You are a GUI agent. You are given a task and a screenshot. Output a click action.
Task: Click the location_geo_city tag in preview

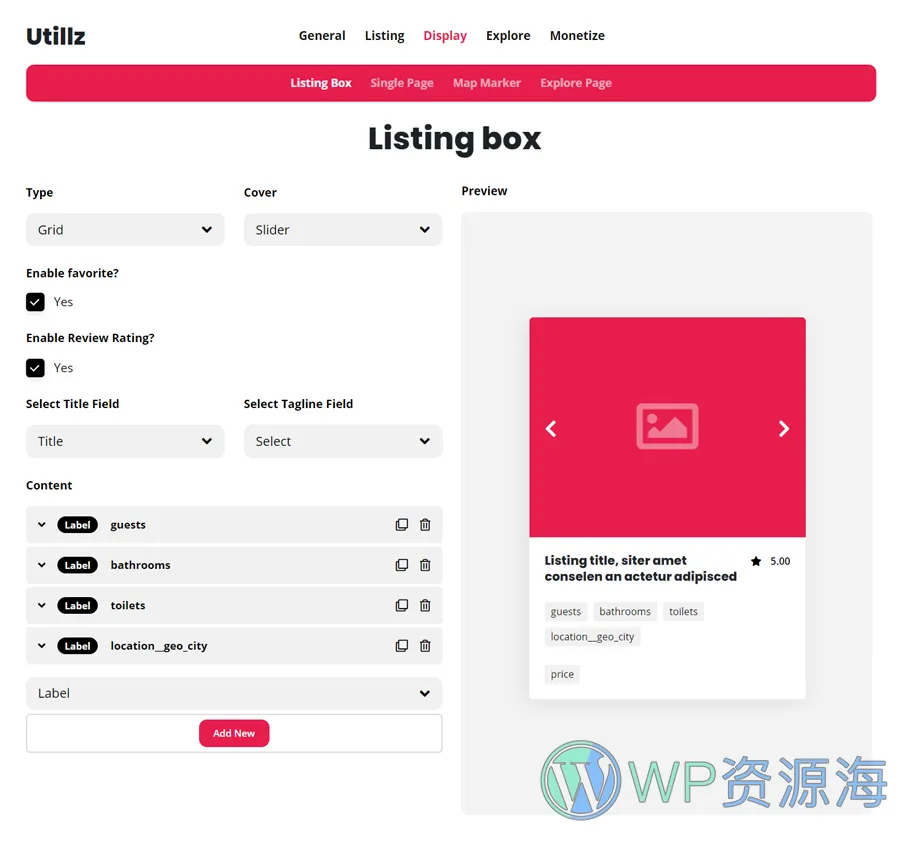(x=592, y=637)
